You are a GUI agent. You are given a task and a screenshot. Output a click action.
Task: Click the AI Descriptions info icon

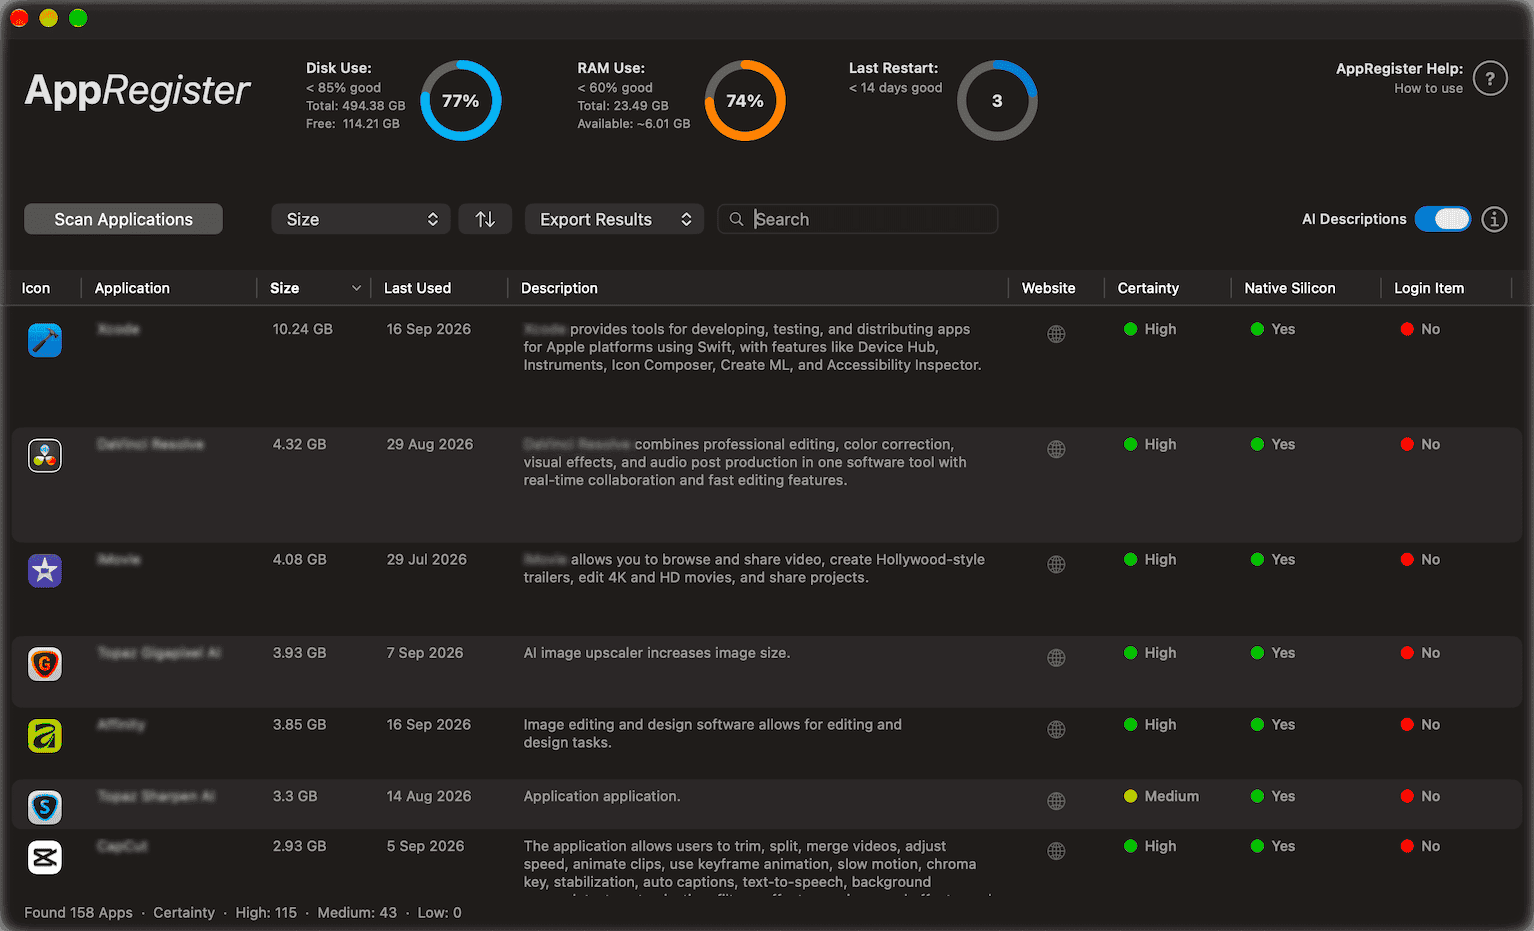tap(1494, 219)
